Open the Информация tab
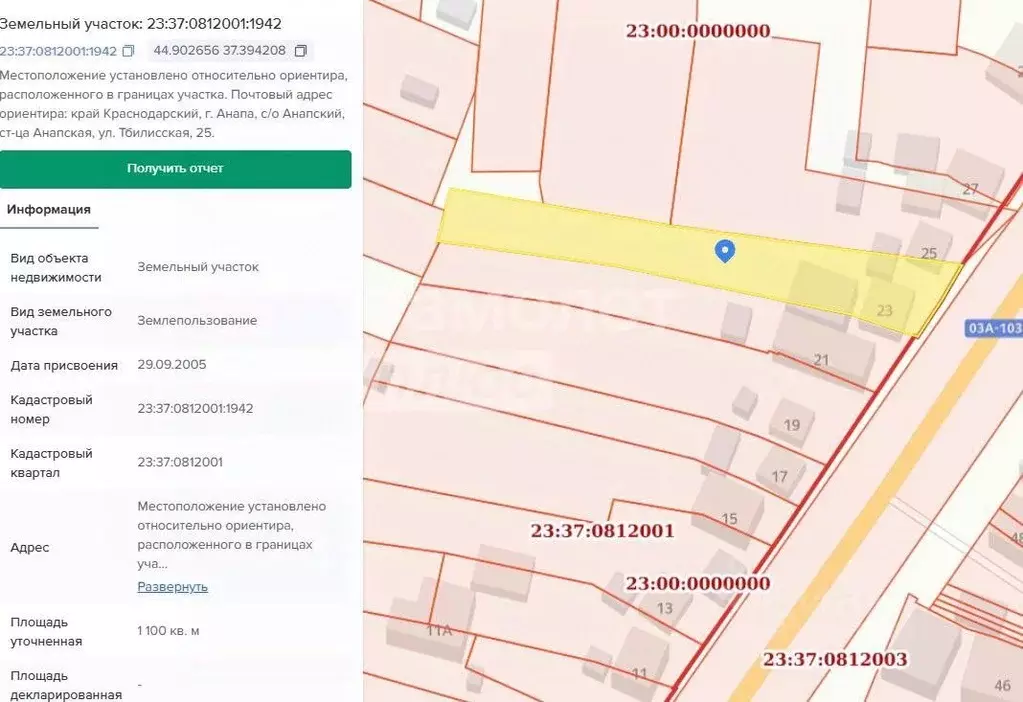This screenshot has height=702, width=1023. [x=51, y=210]
